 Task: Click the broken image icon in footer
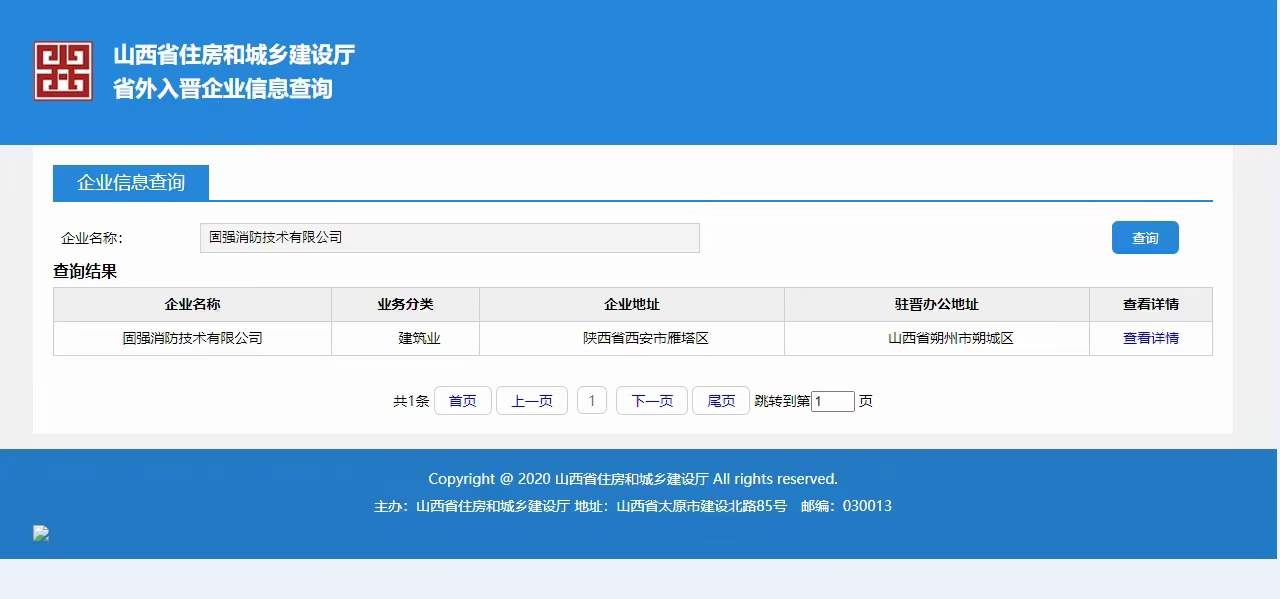(x=41, y=534)
